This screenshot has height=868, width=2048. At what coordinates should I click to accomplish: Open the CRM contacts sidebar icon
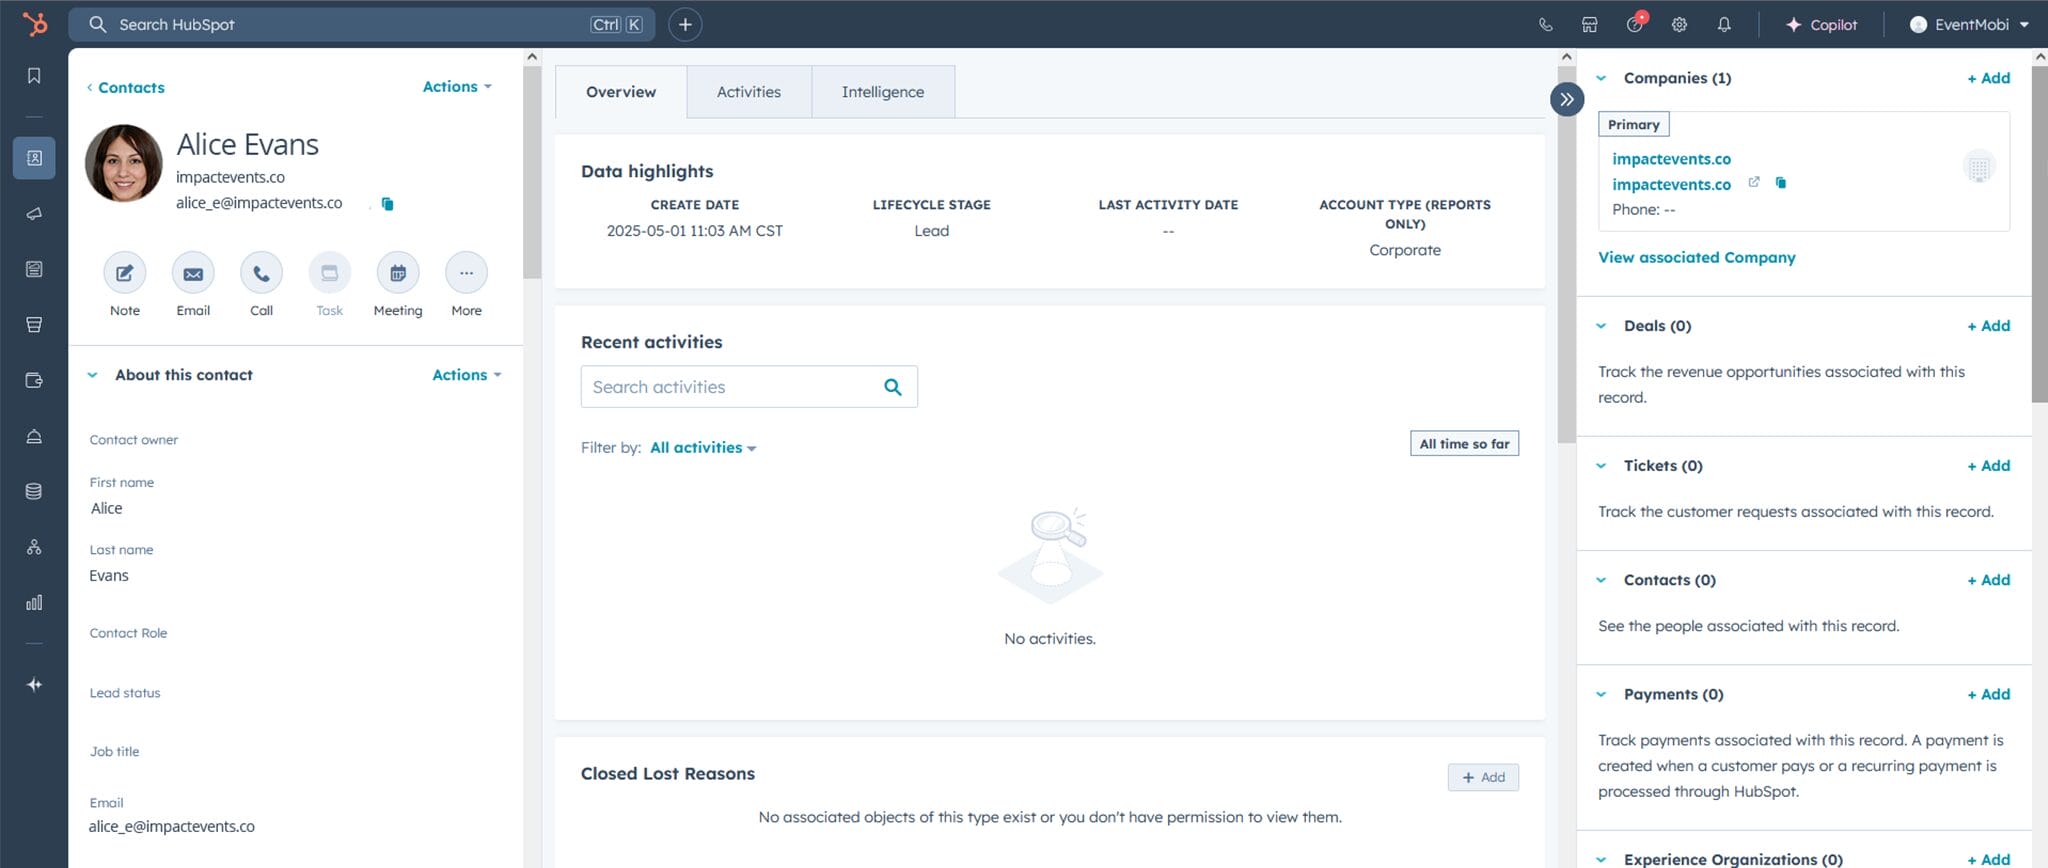[34, 158]
